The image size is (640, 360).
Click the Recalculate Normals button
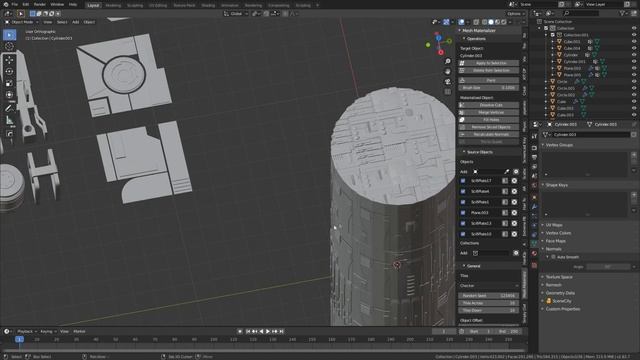pyautogui.click(x=489, y=134)
